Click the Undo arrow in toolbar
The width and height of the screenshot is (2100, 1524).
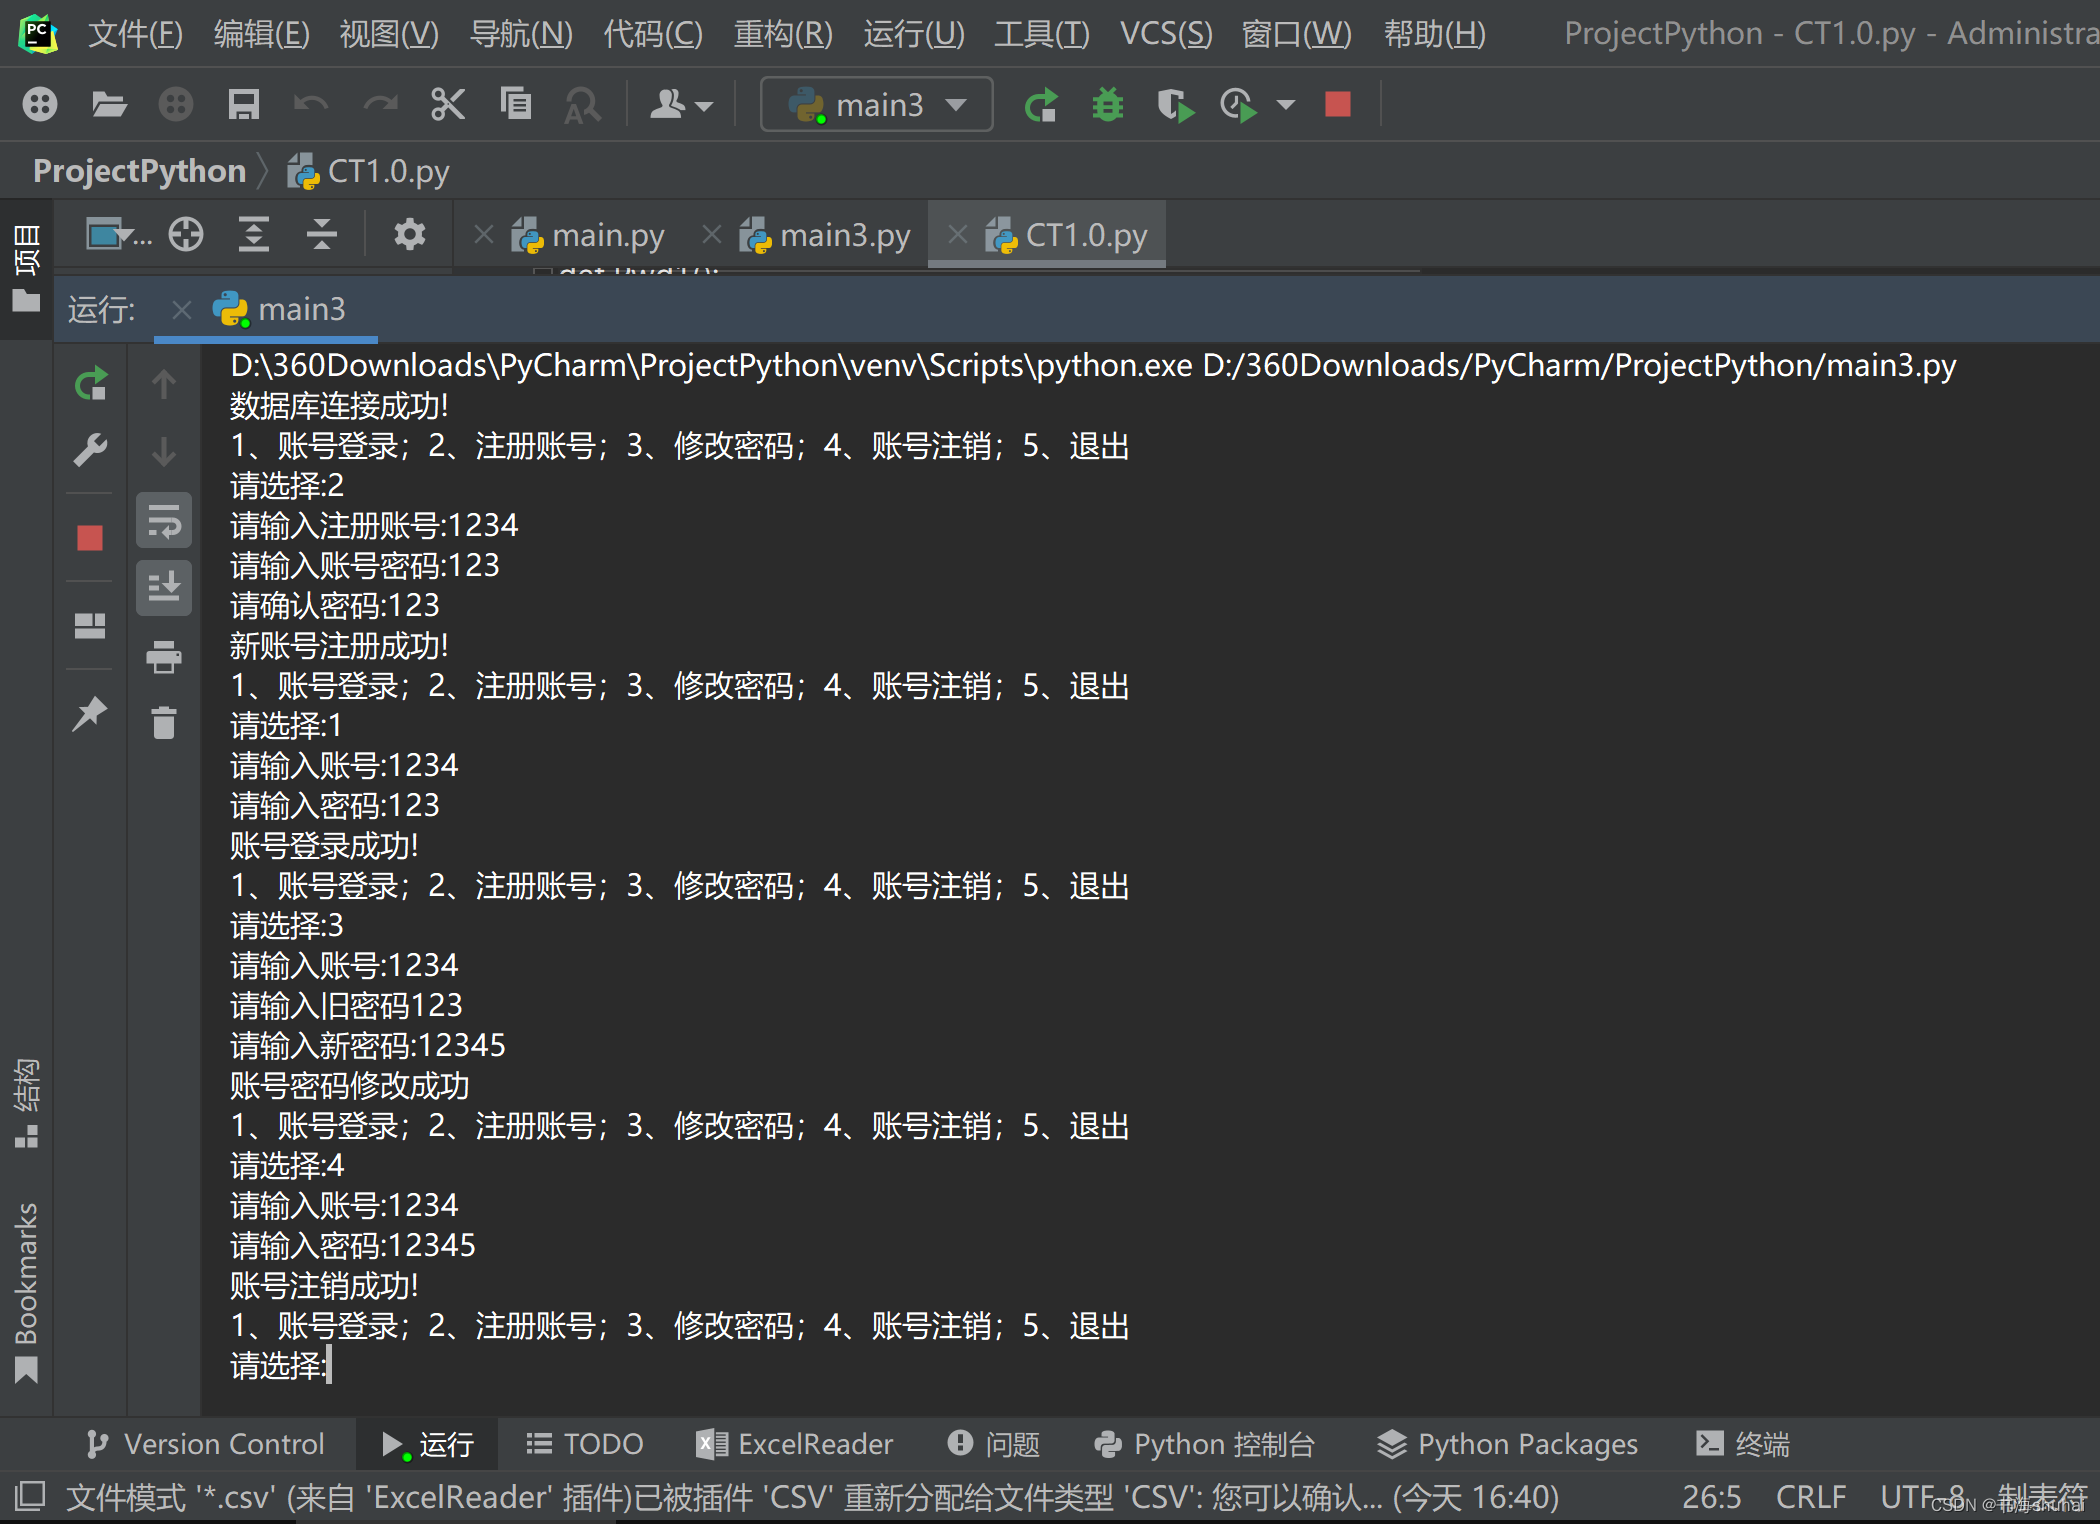point(311,104)
